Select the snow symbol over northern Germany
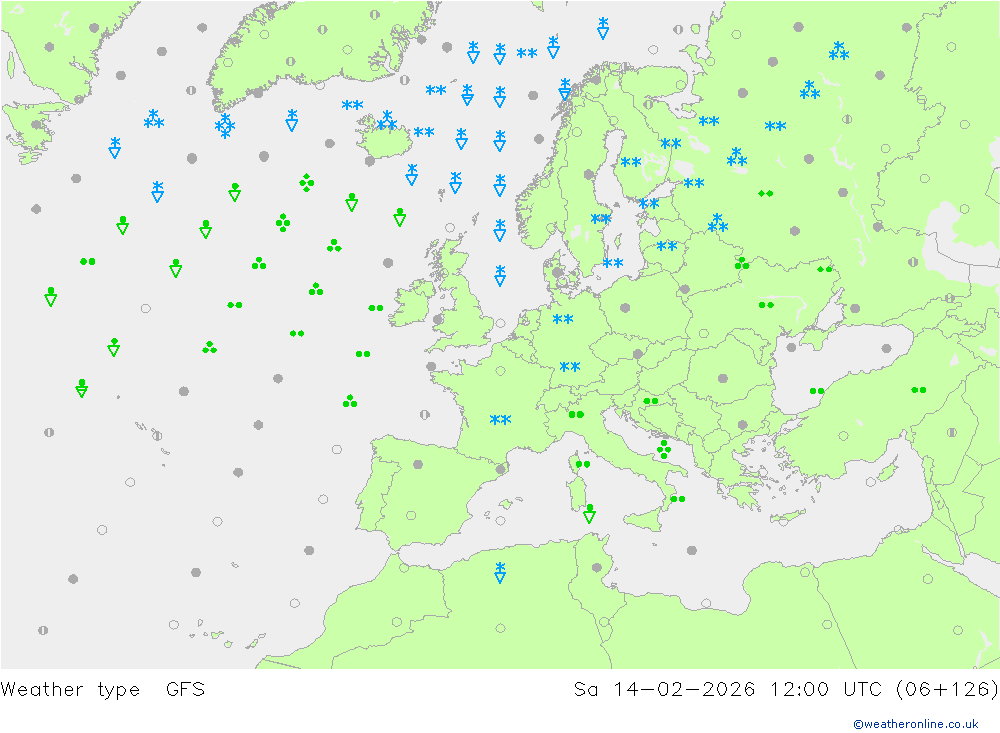1000x733 pixels. tap(562, 319)
